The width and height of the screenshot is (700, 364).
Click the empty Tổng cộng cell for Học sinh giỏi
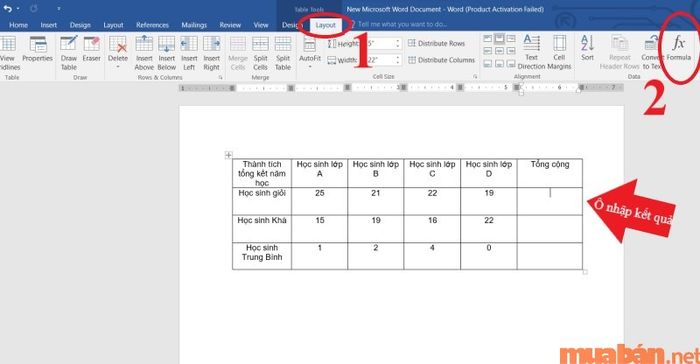[x=550, y=201]
